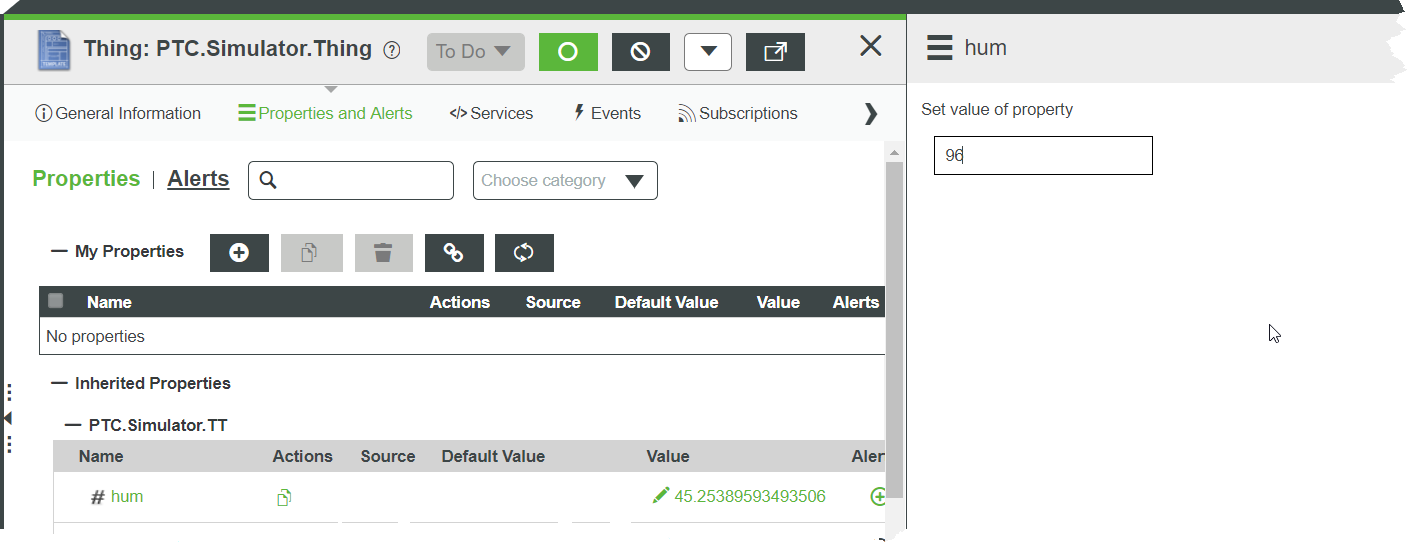Click the green circle save button
Viewport: 1414px width, 550px height.
click(x=568, y=52)
